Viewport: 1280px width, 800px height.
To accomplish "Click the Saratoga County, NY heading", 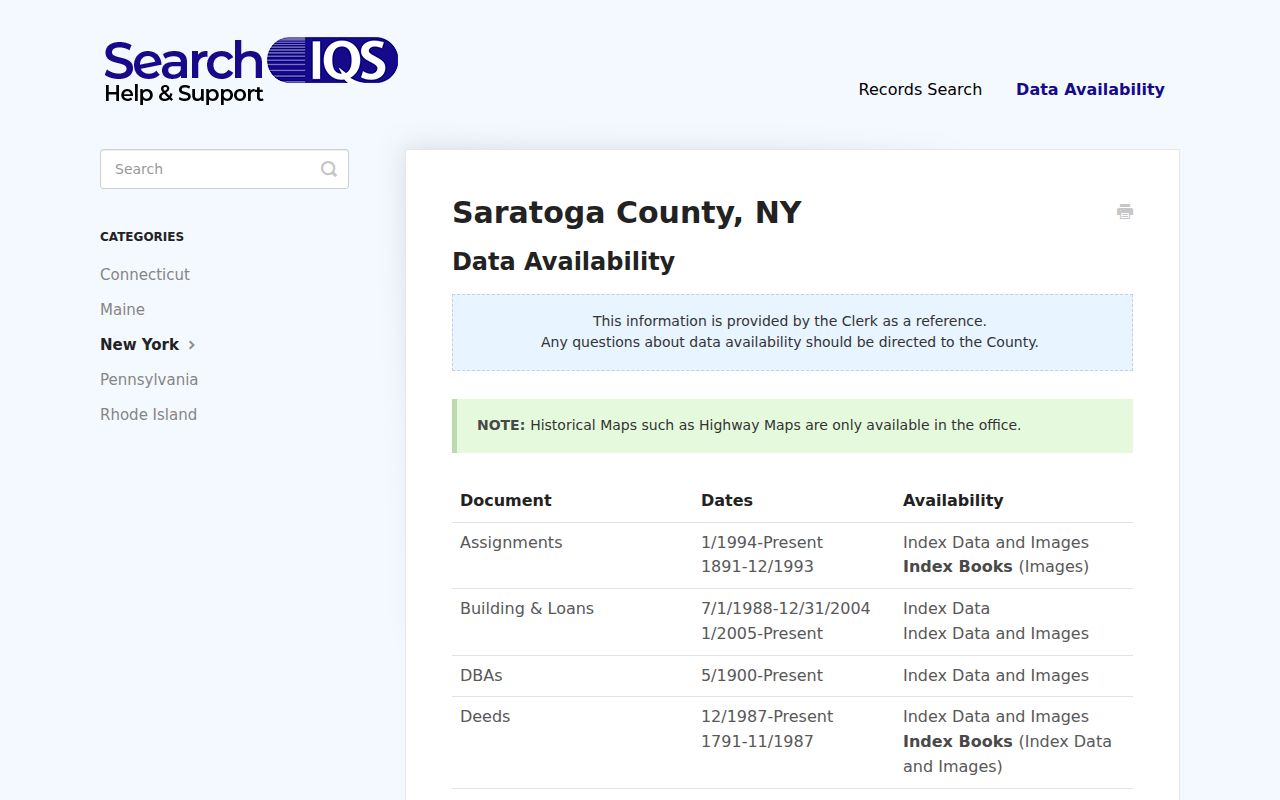I will pos(626,212).
